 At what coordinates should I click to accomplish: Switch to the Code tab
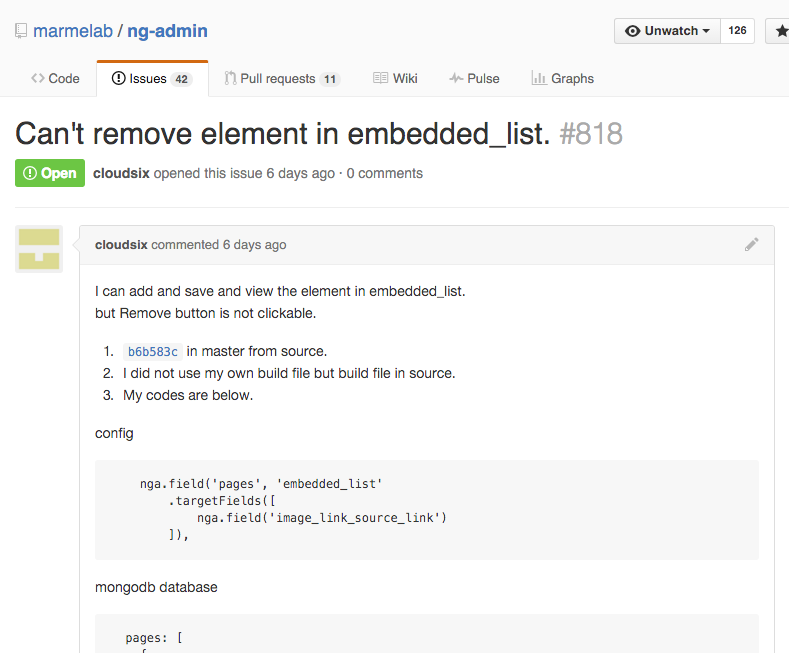[55, 78]
